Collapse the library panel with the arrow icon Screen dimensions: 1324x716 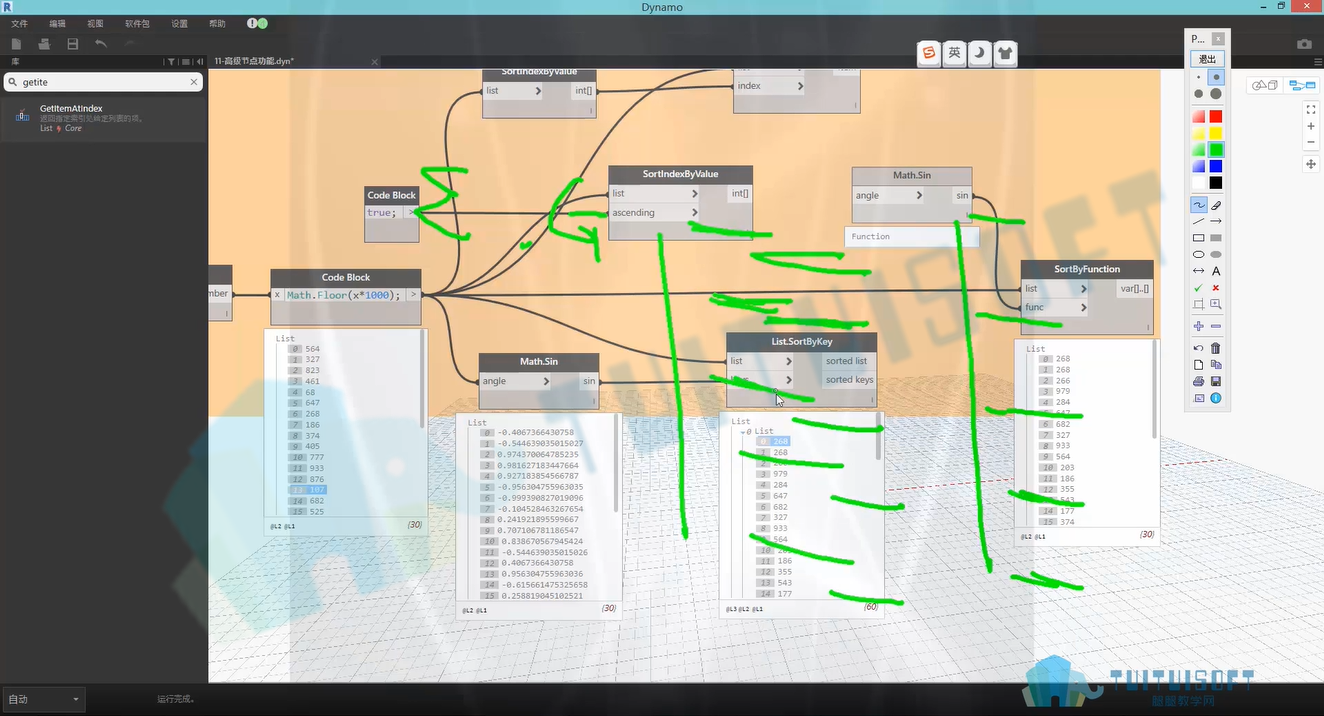click(x=200, y=62)
